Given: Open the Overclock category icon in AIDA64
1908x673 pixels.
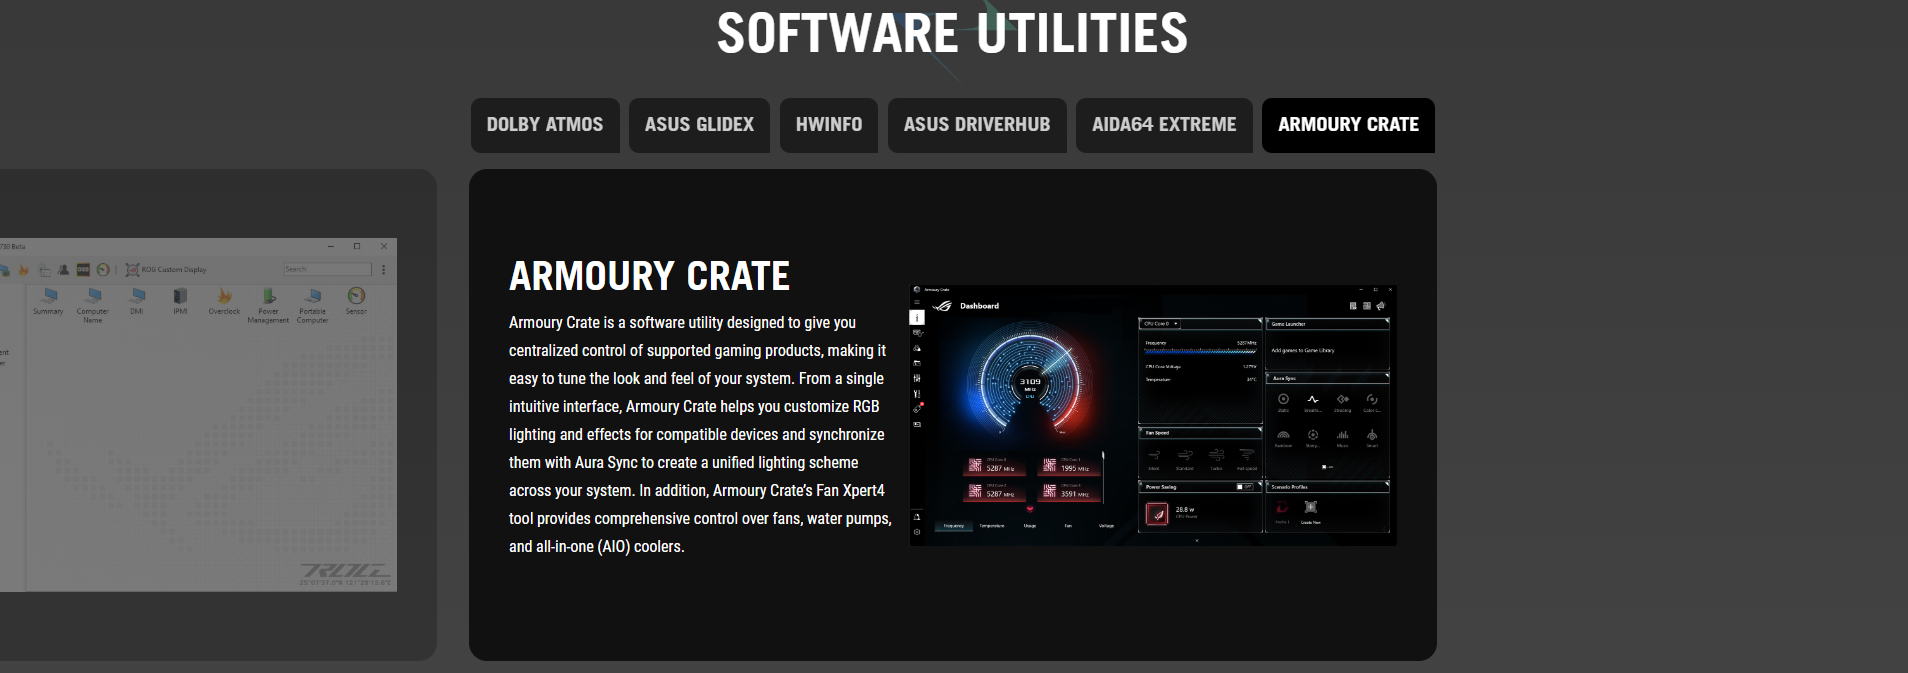Looking at the screenshot, I should [x=224, y=301].
